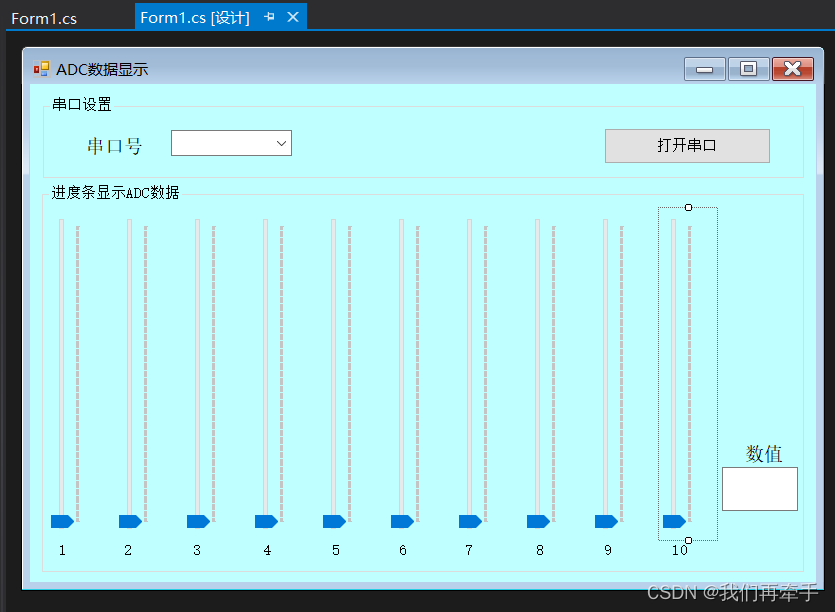
Task: Select the slider thumb above label 2
Action: coord(130,521)
